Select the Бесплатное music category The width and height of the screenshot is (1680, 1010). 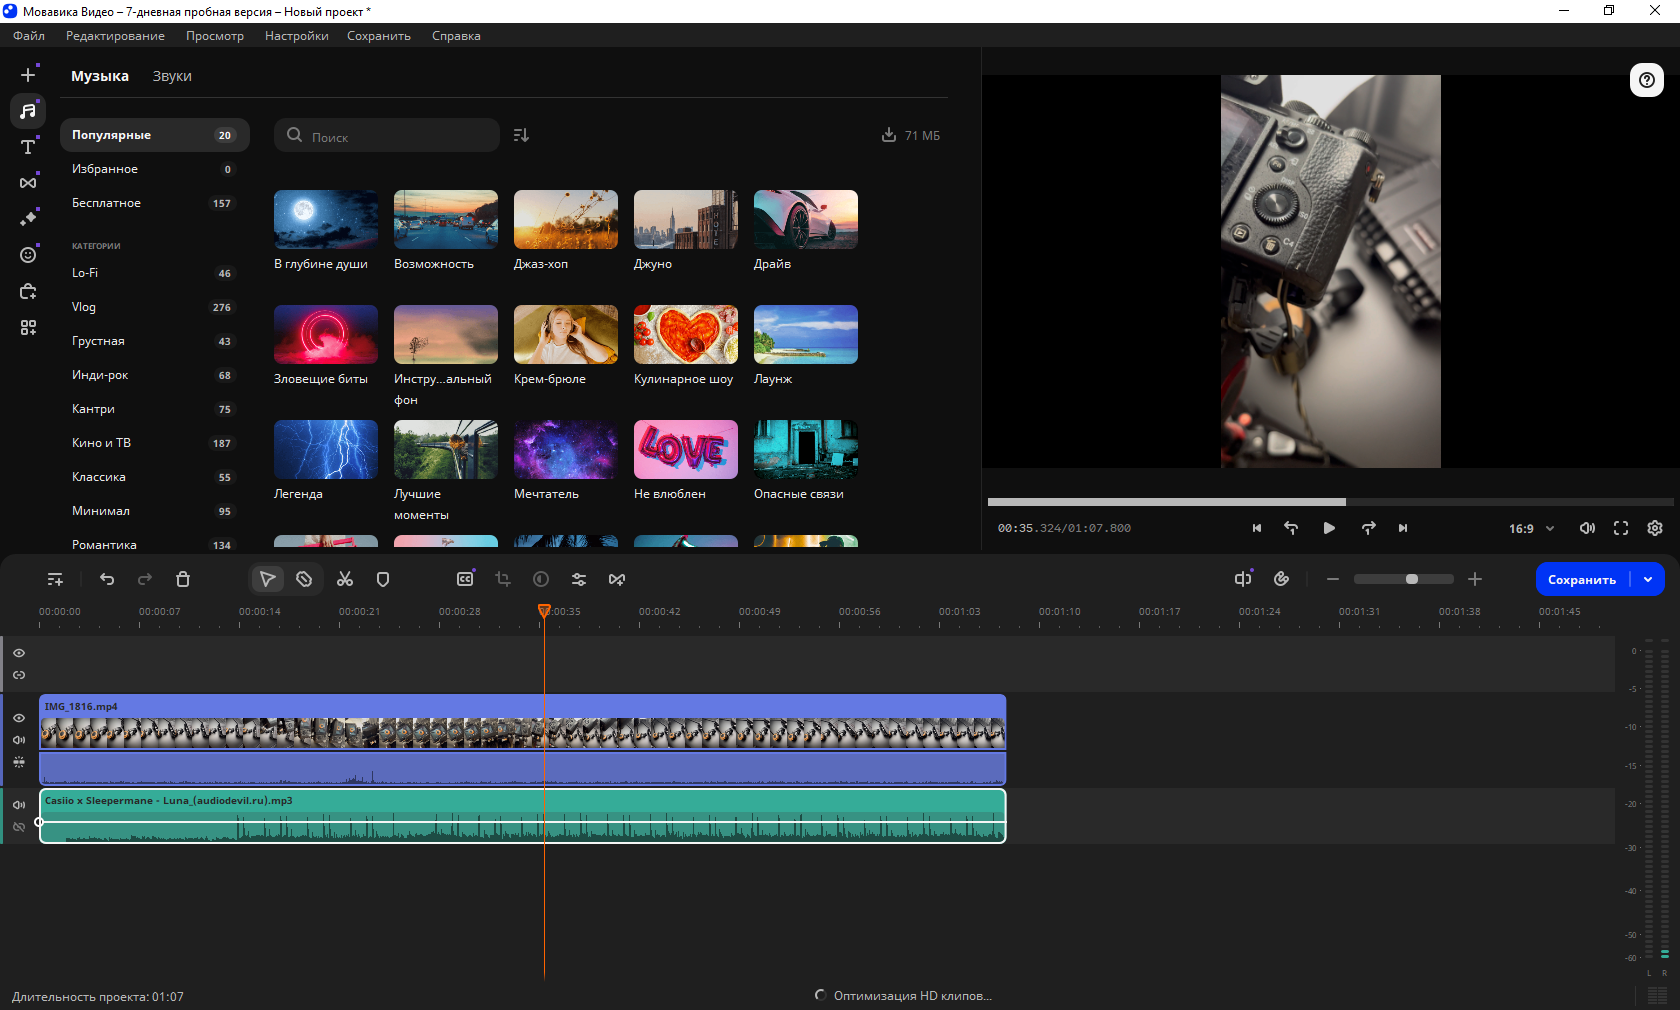(x=106, y=203)
